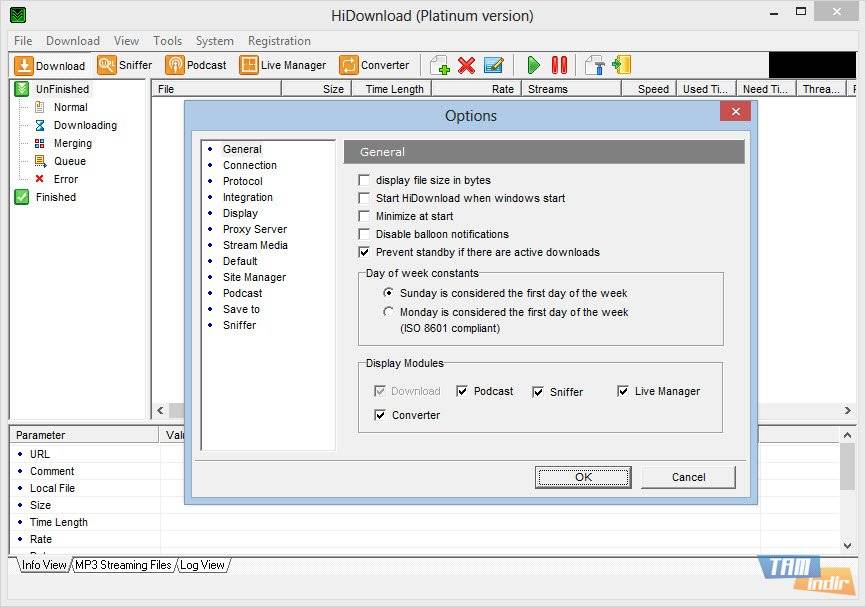The height and width of the screenshot is (607, 866).
Task: Check Minimize at start option
Action: point(365,216)
